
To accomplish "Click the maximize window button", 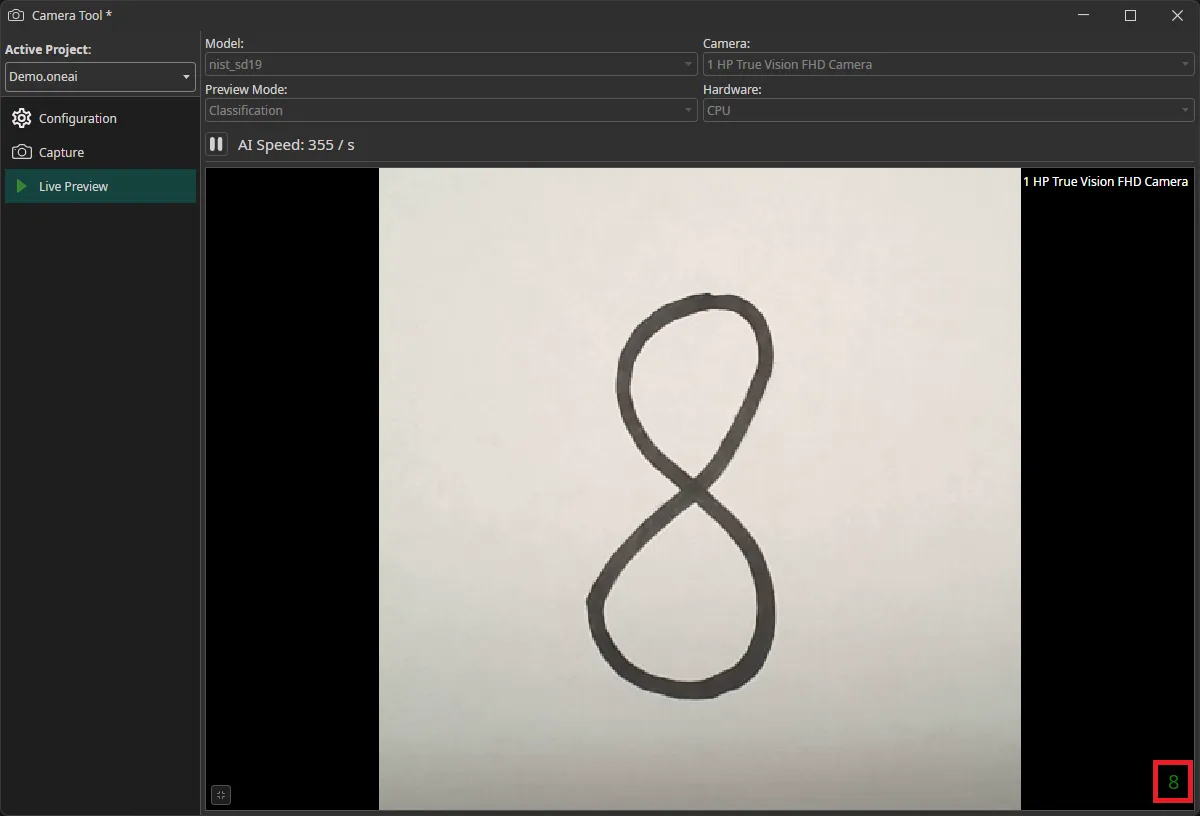I will (x=1130, y=15).
